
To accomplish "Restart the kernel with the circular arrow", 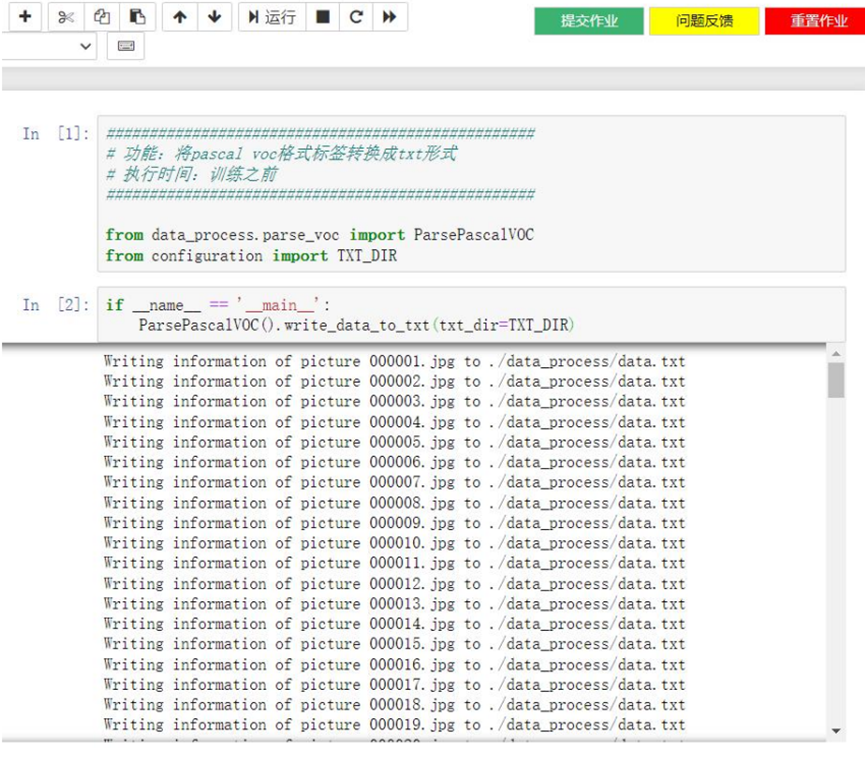I will tap(356, 17).
